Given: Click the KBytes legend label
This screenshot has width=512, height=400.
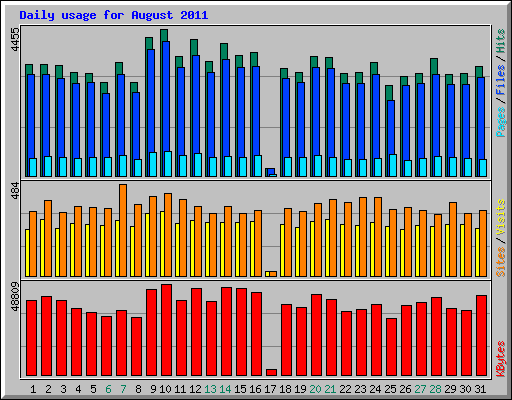Looking at the screenshot, I should pos(501,359).
